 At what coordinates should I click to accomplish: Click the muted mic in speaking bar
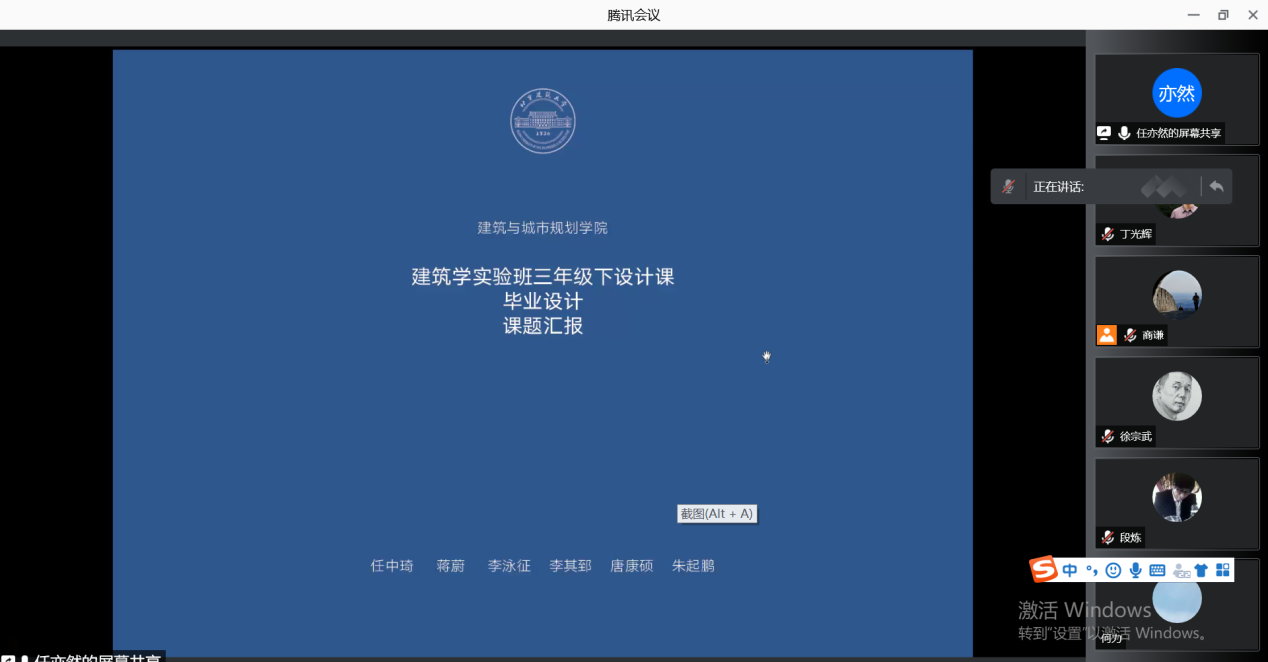[1009, 186]
